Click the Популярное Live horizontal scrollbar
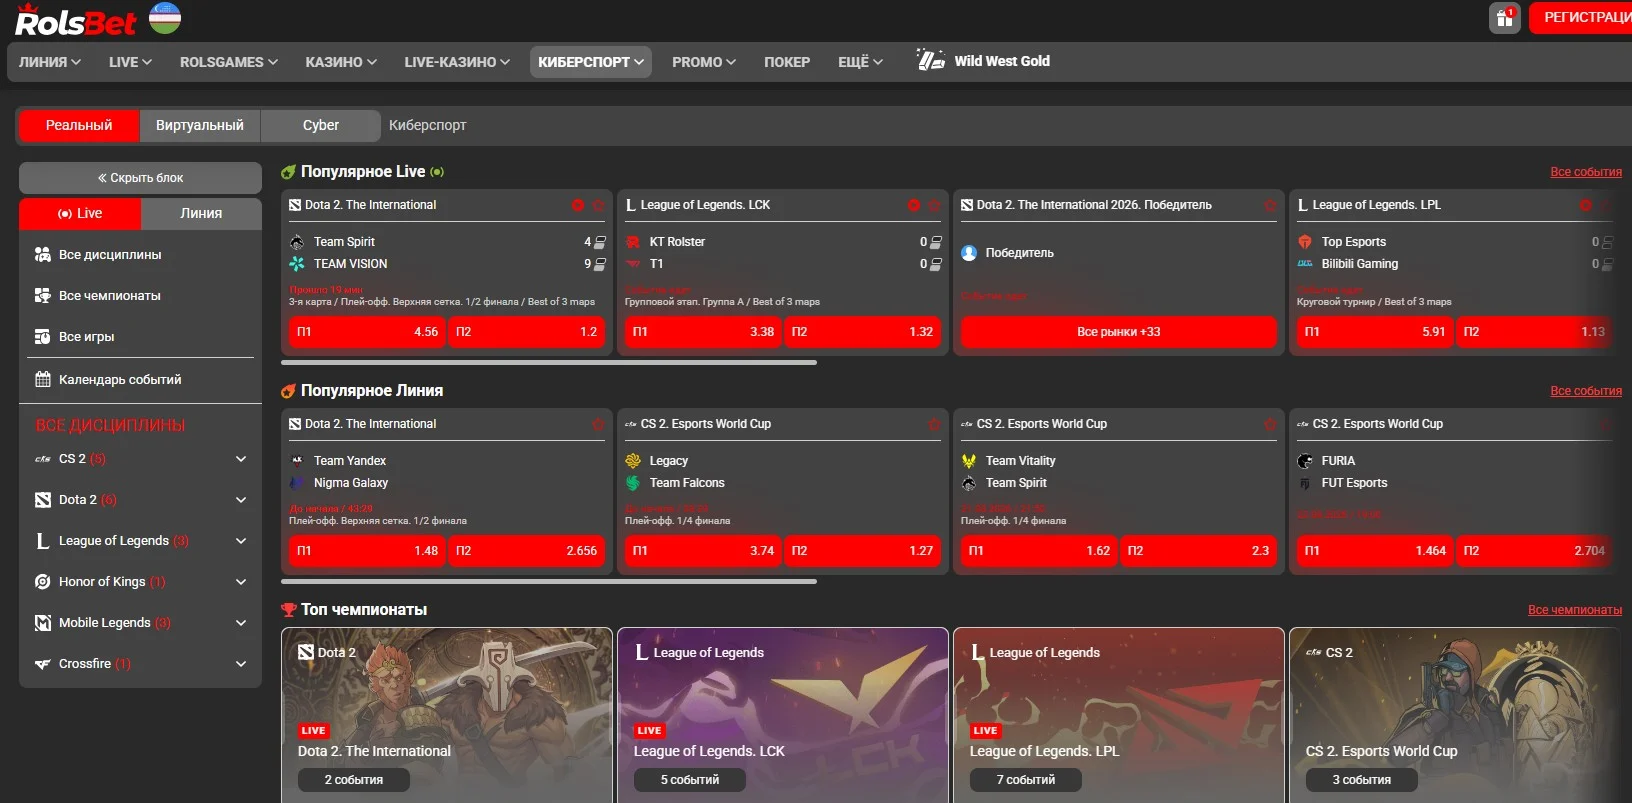Image resolution: width=1632 pixels, height=803 pixels. pos(549,362)
